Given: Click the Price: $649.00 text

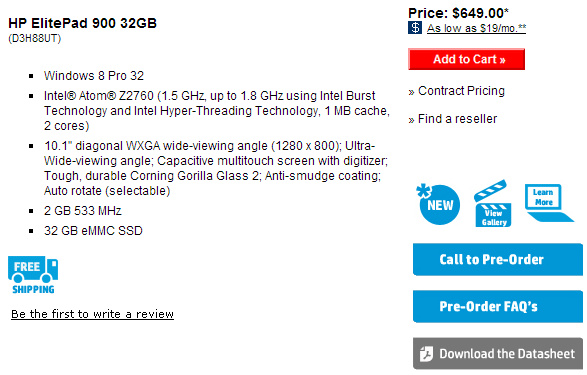Looking at the screenshot, I should (458, 13).
